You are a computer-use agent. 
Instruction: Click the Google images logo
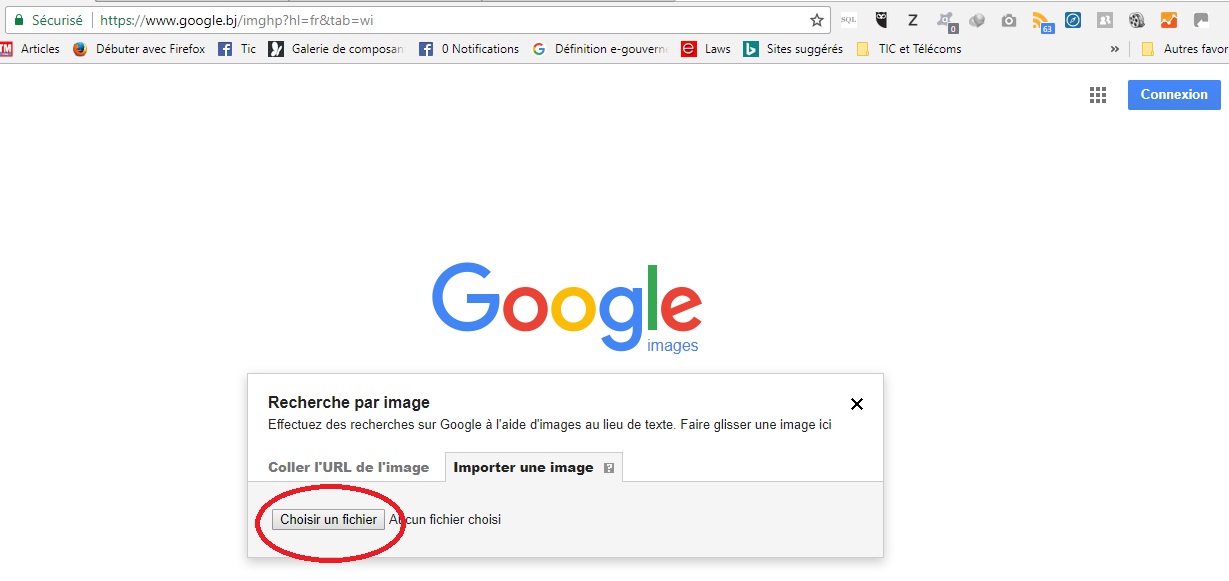click(x=566, y=307)
